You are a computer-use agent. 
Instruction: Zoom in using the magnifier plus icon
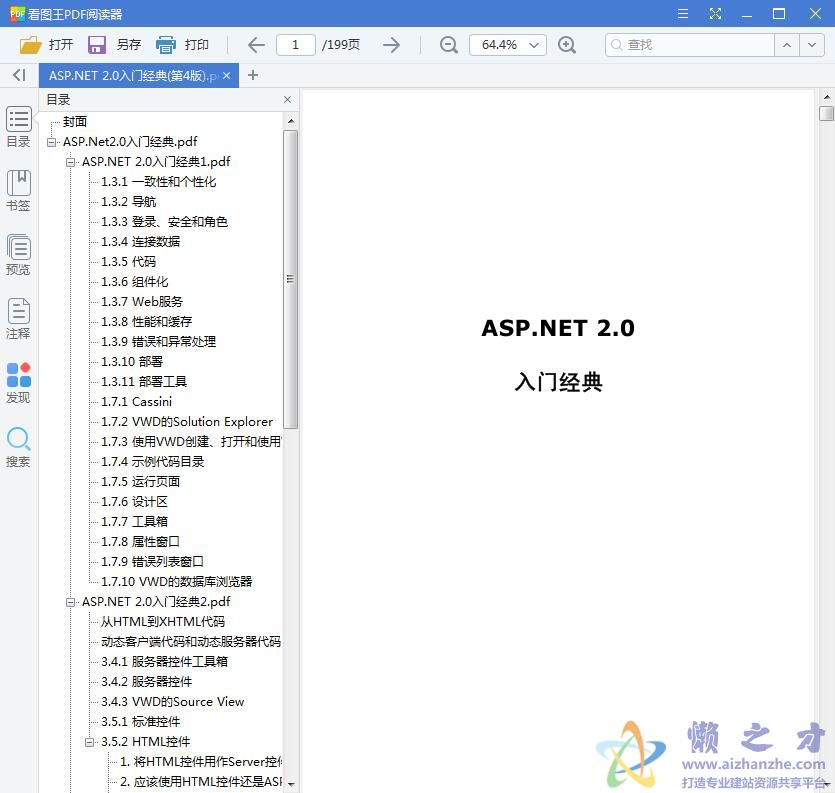[568, 45]
